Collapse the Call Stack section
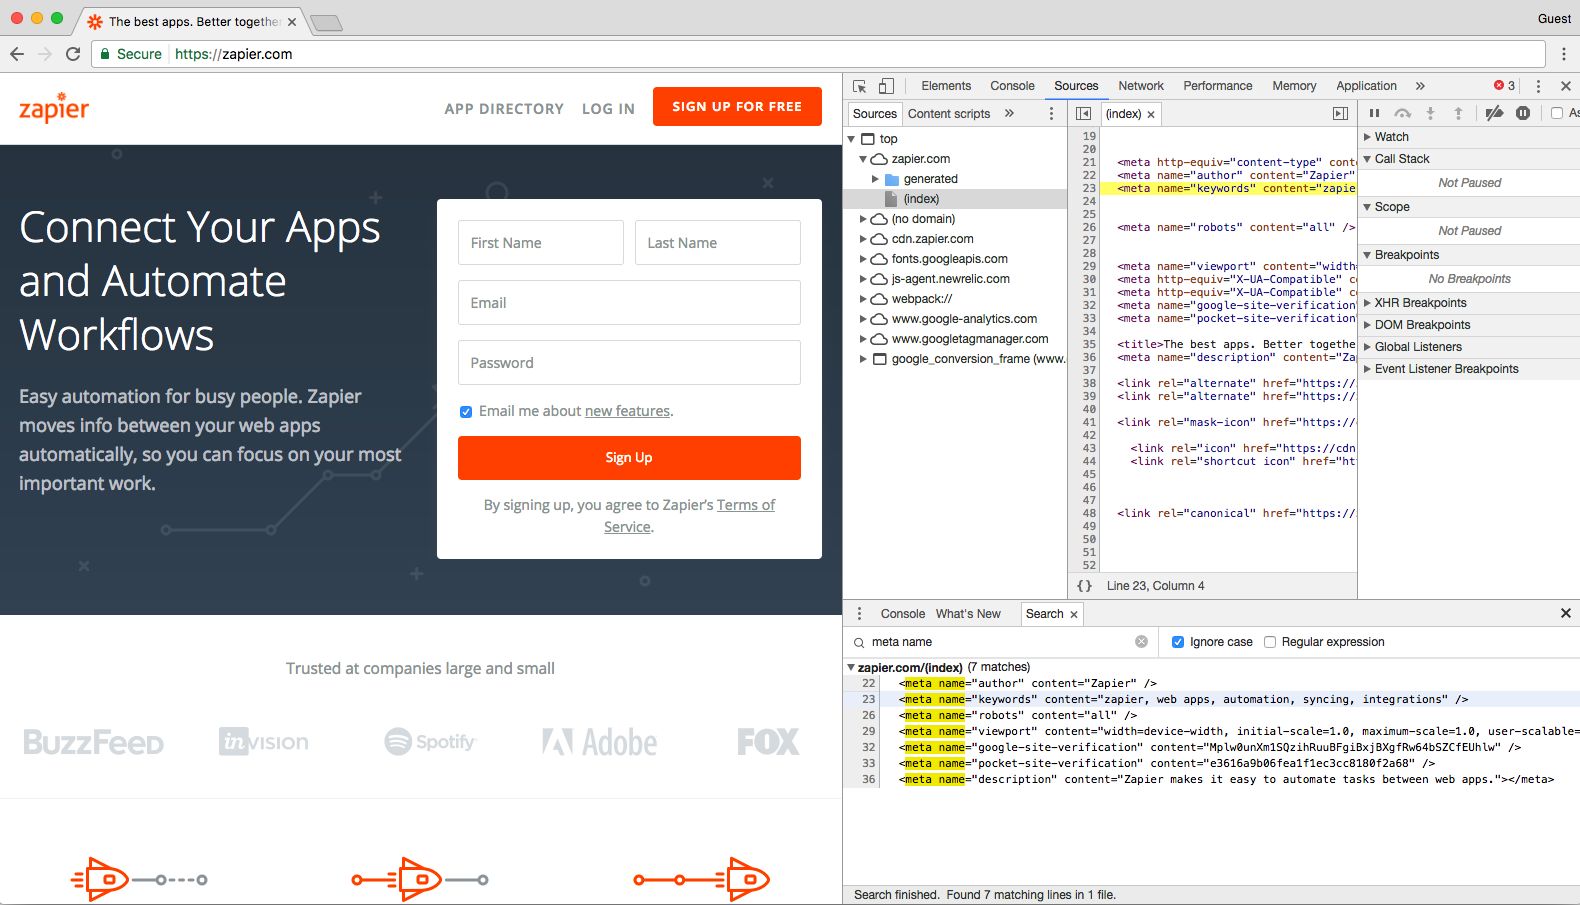This screenshot has height=905, width=1580. 1367,159
